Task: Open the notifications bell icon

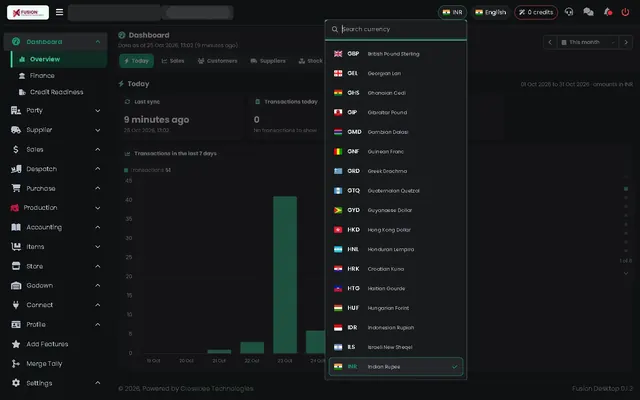Action: (608, 12)
